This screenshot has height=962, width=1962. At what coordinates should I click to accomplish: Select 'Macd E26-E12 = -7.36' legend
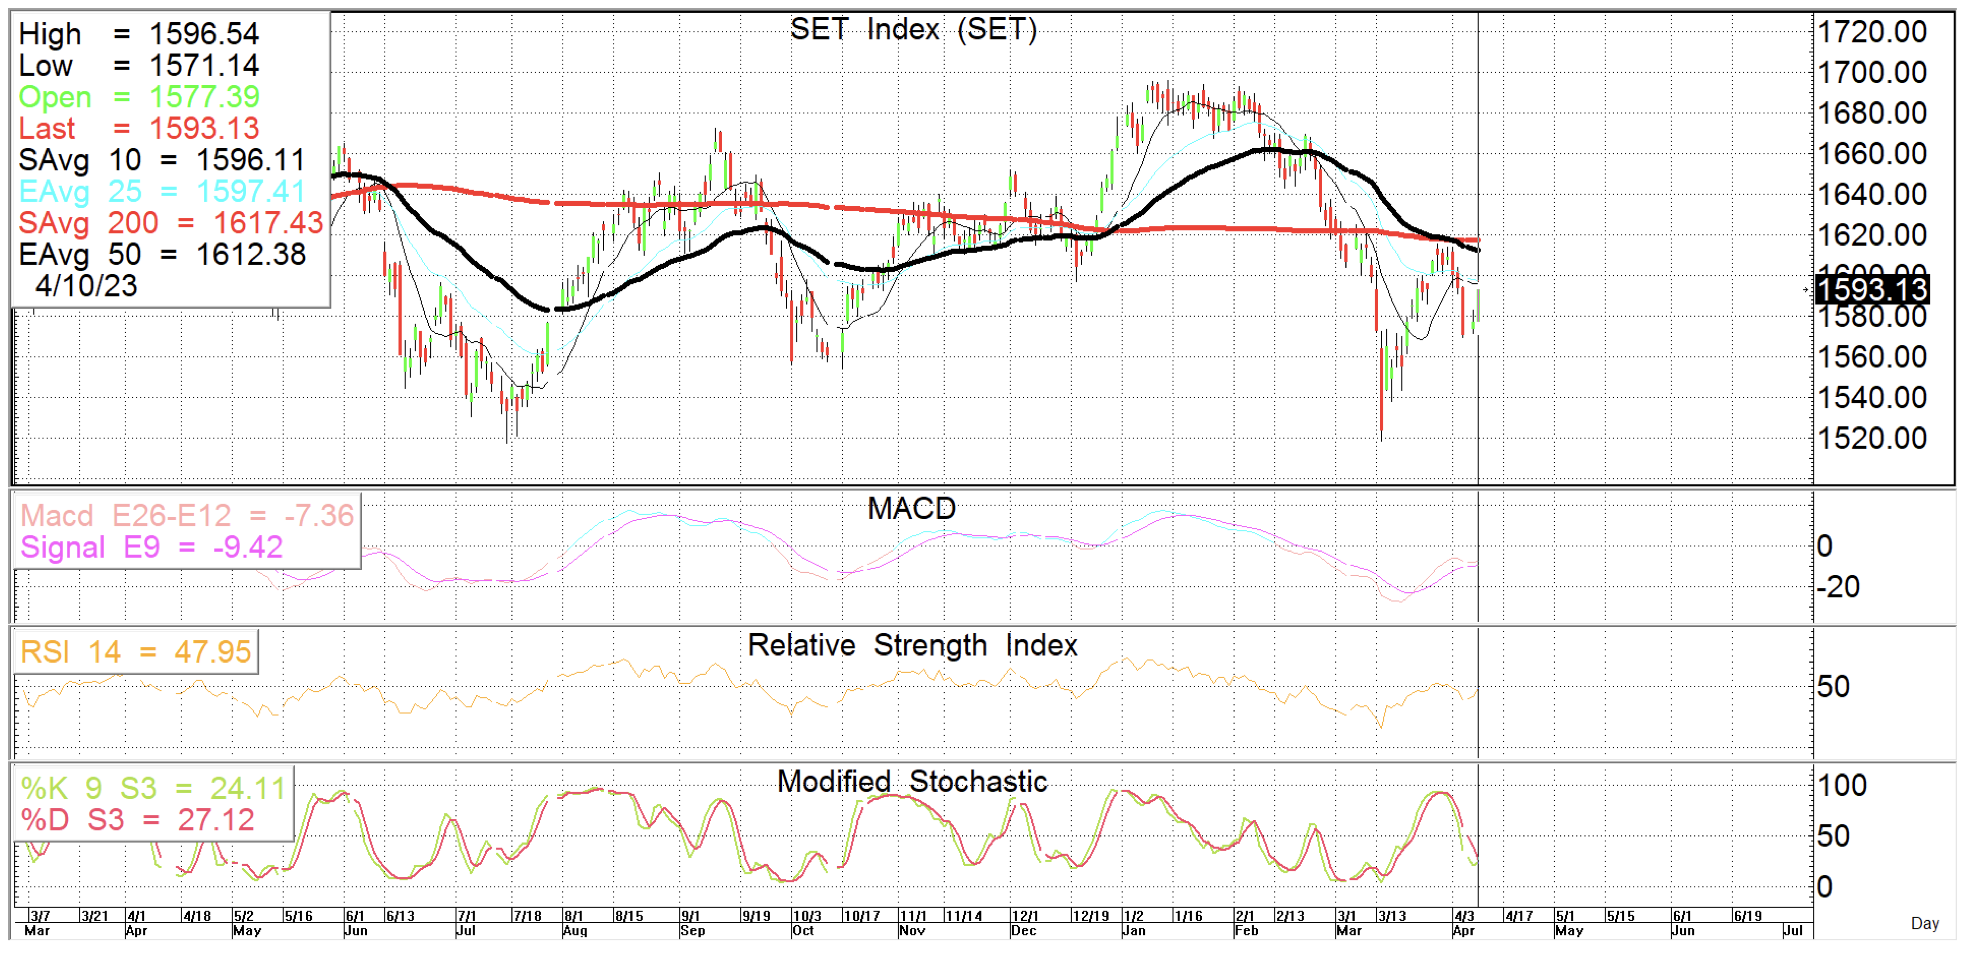coord(187,516)
